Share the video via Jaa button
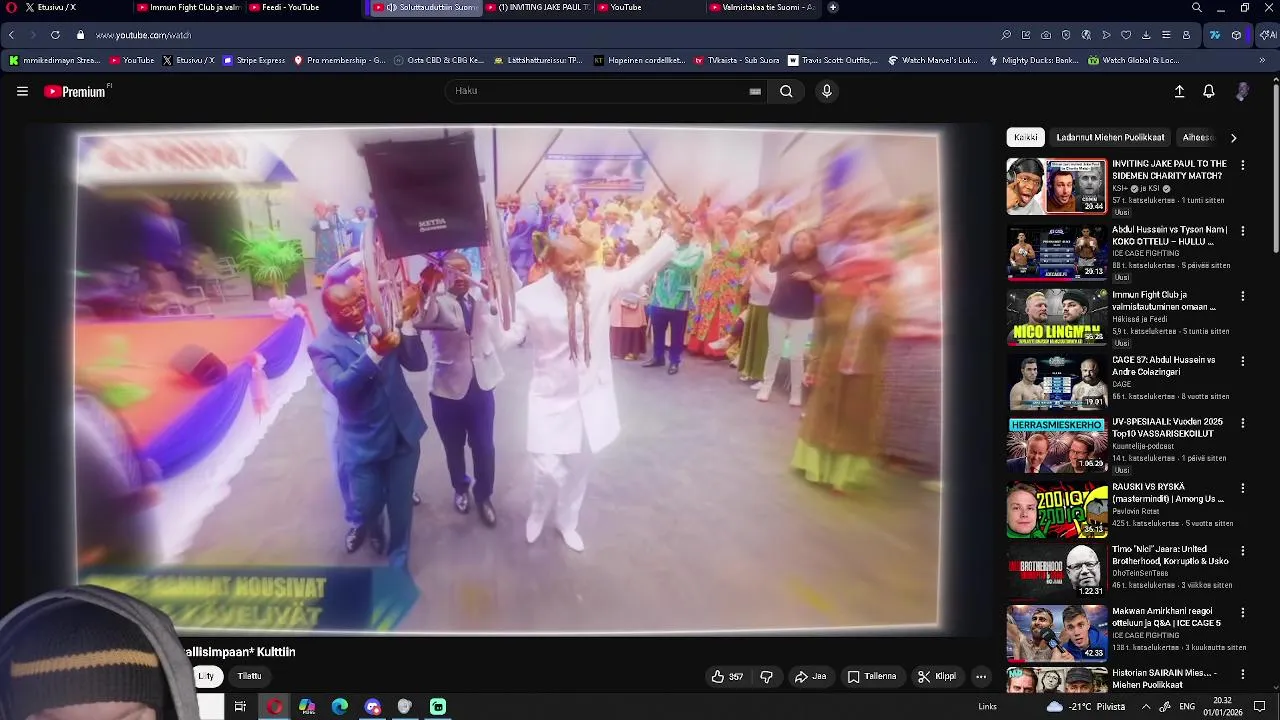Image resolution: width=1280 pixels, height=720 pixels. (811, 677)
